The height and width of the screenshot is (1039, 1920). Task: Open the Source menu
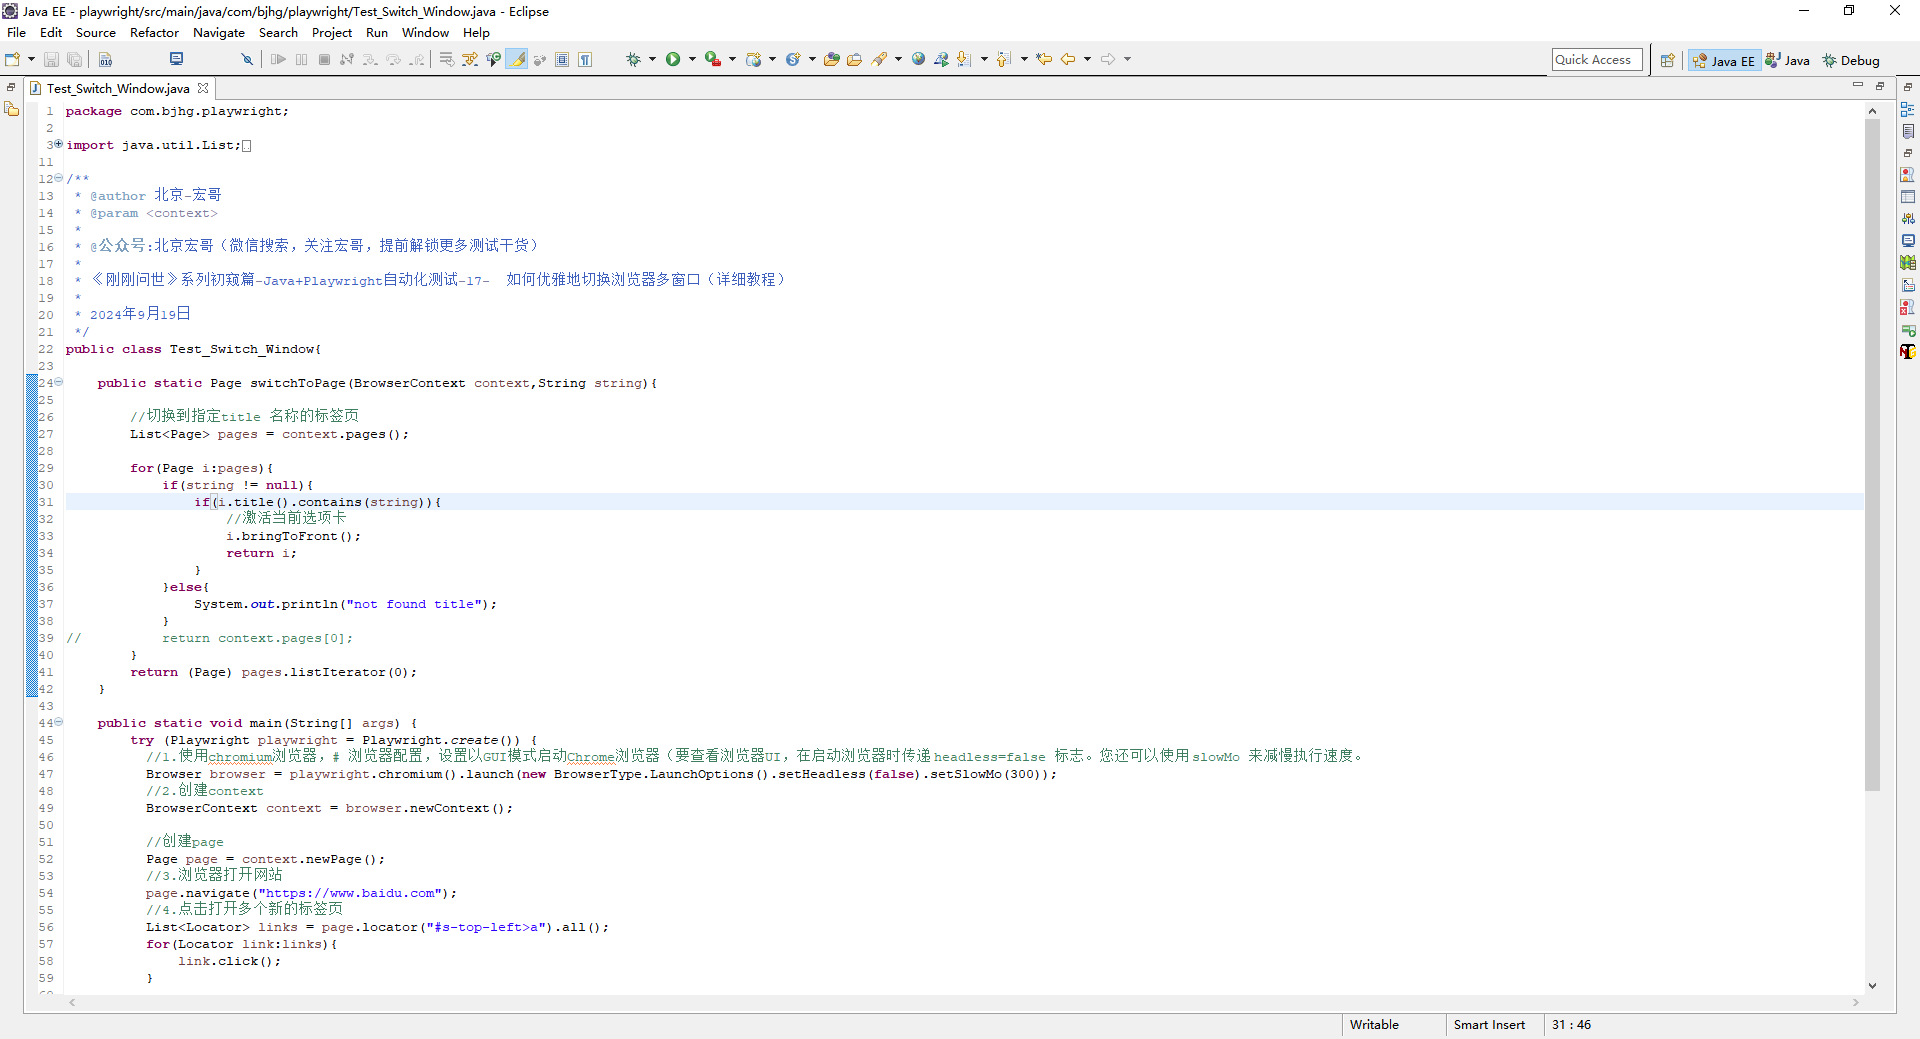[96, 32]
